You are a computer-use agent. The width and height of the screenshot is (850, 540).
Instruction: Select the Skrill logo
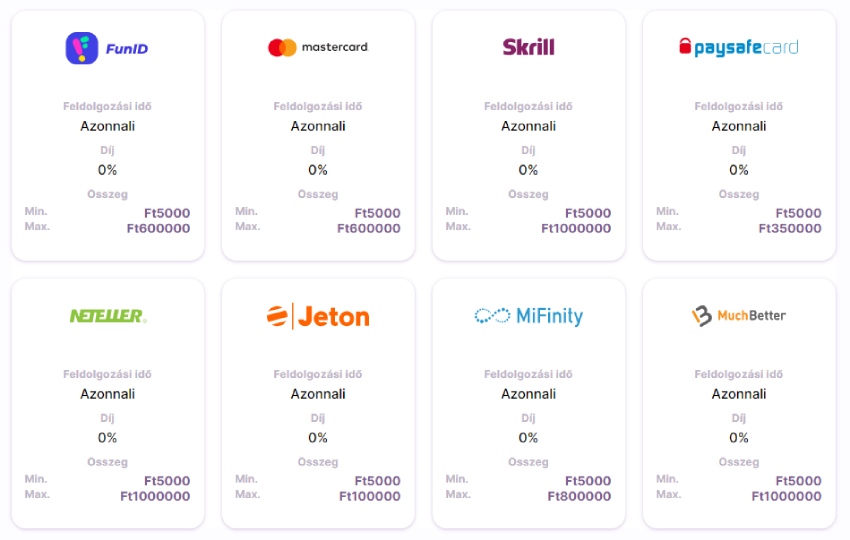click(528, 47)
